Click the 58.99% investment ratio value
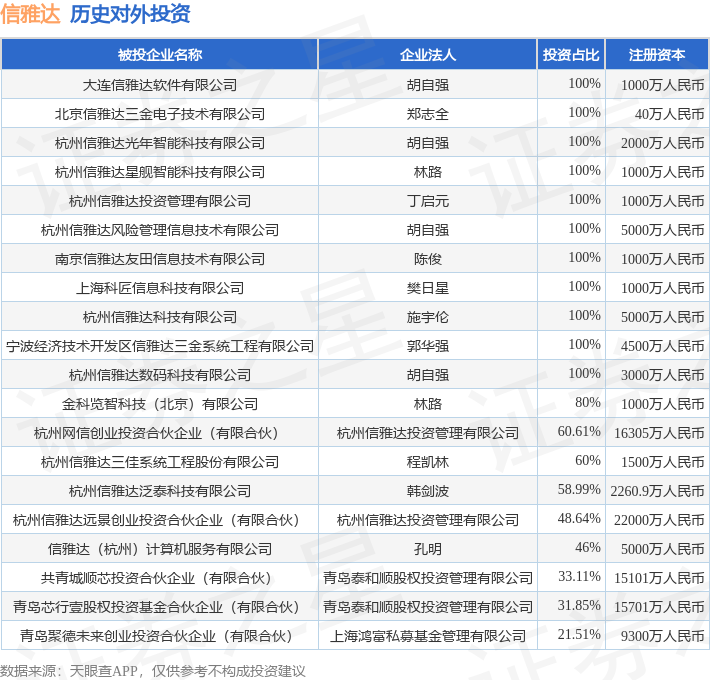Screen dimensions: 710x680 tap(579, 489)
